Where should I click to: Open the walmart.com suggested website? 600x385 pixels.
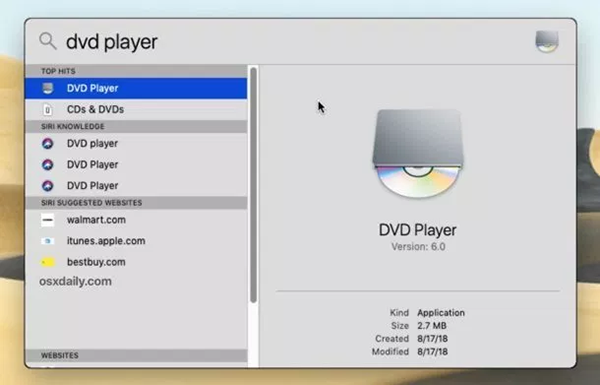[136, 220]
